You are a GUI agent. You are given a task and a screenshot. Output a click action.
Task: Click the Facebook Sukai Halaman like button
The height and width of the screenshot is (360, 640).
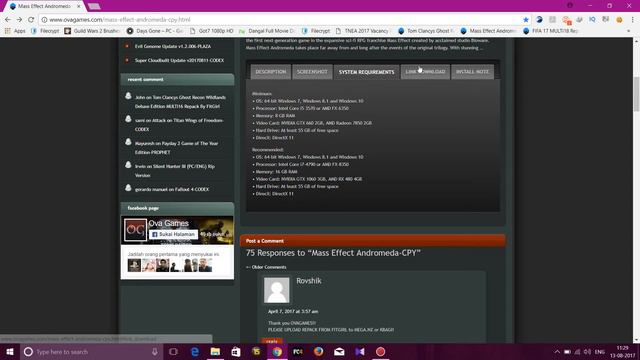[x=173, y=234]
